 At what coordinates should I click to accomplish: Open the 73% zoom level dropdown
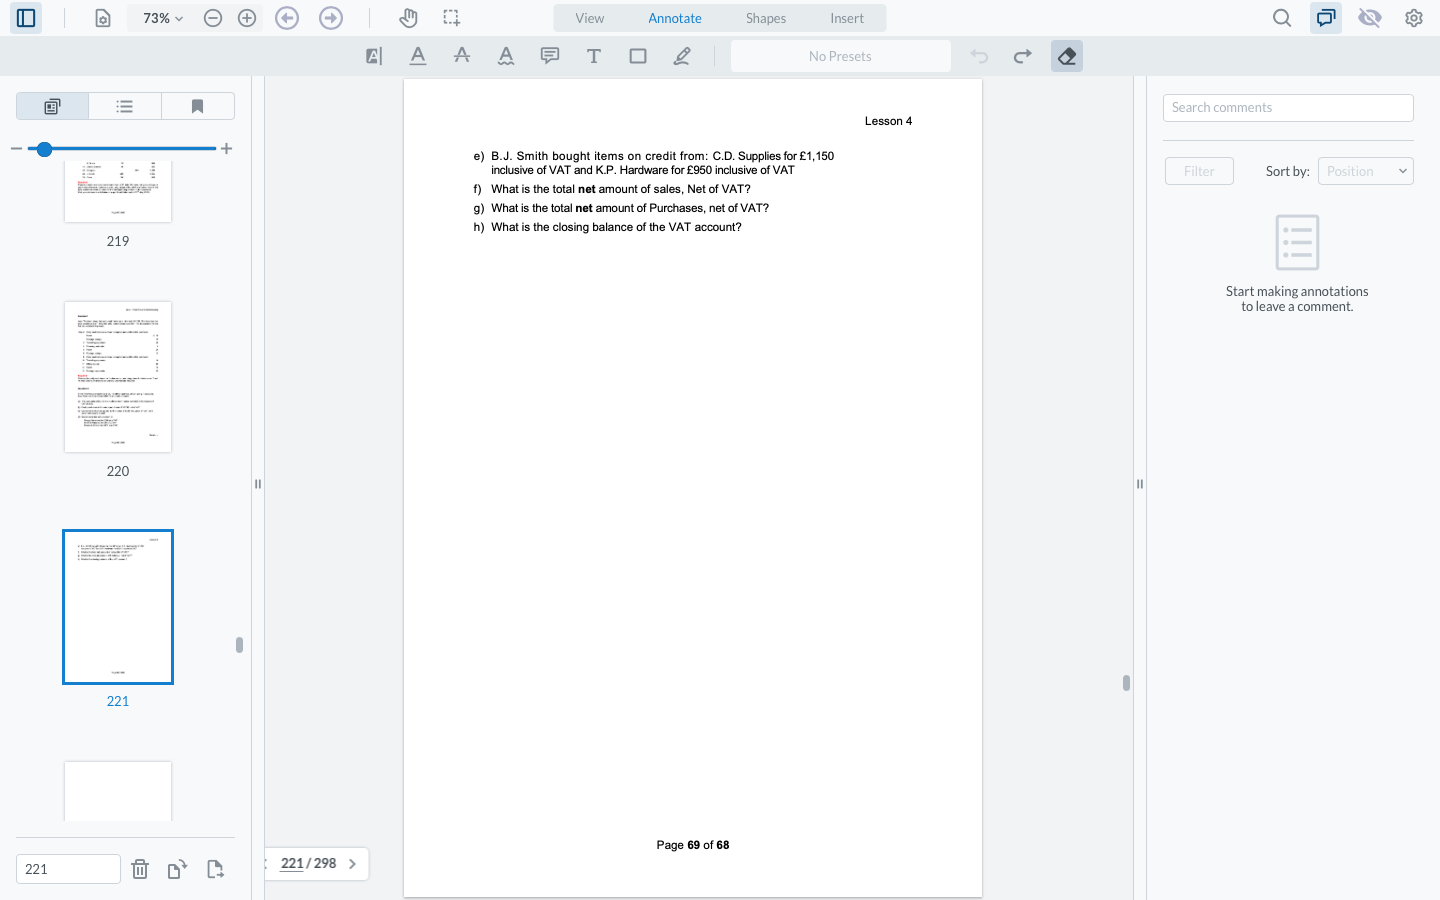[x=162, y=18]
